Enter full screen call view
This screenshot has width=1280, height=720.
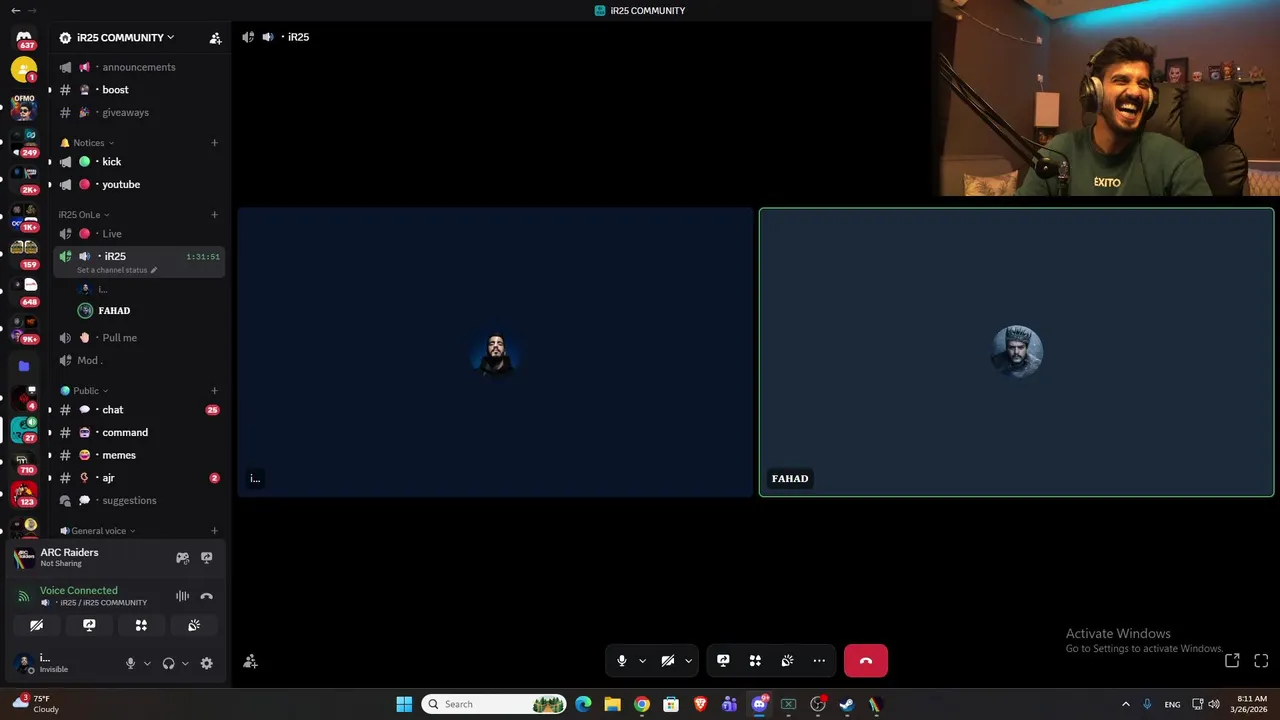(x=1261, y=660)
